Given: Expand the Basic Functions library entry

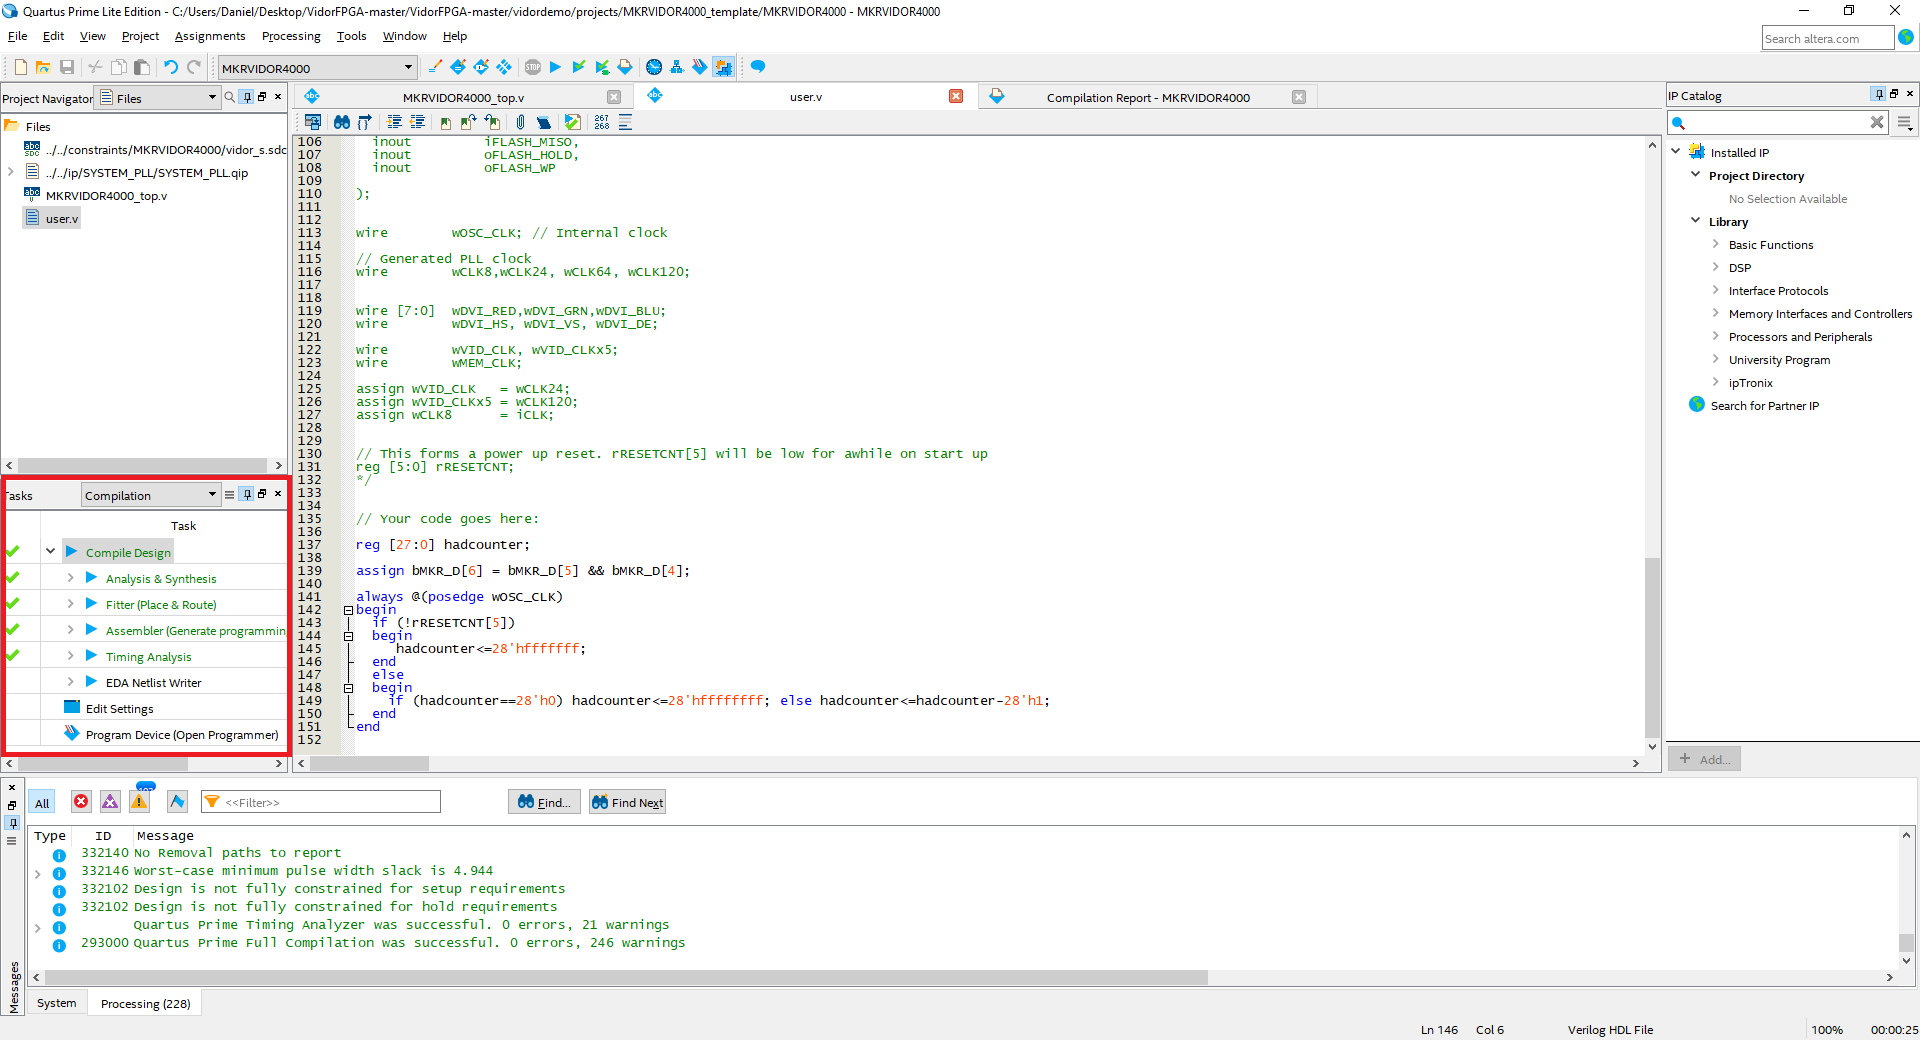Looking at the screenshot, I should (x=1715, y=245).
